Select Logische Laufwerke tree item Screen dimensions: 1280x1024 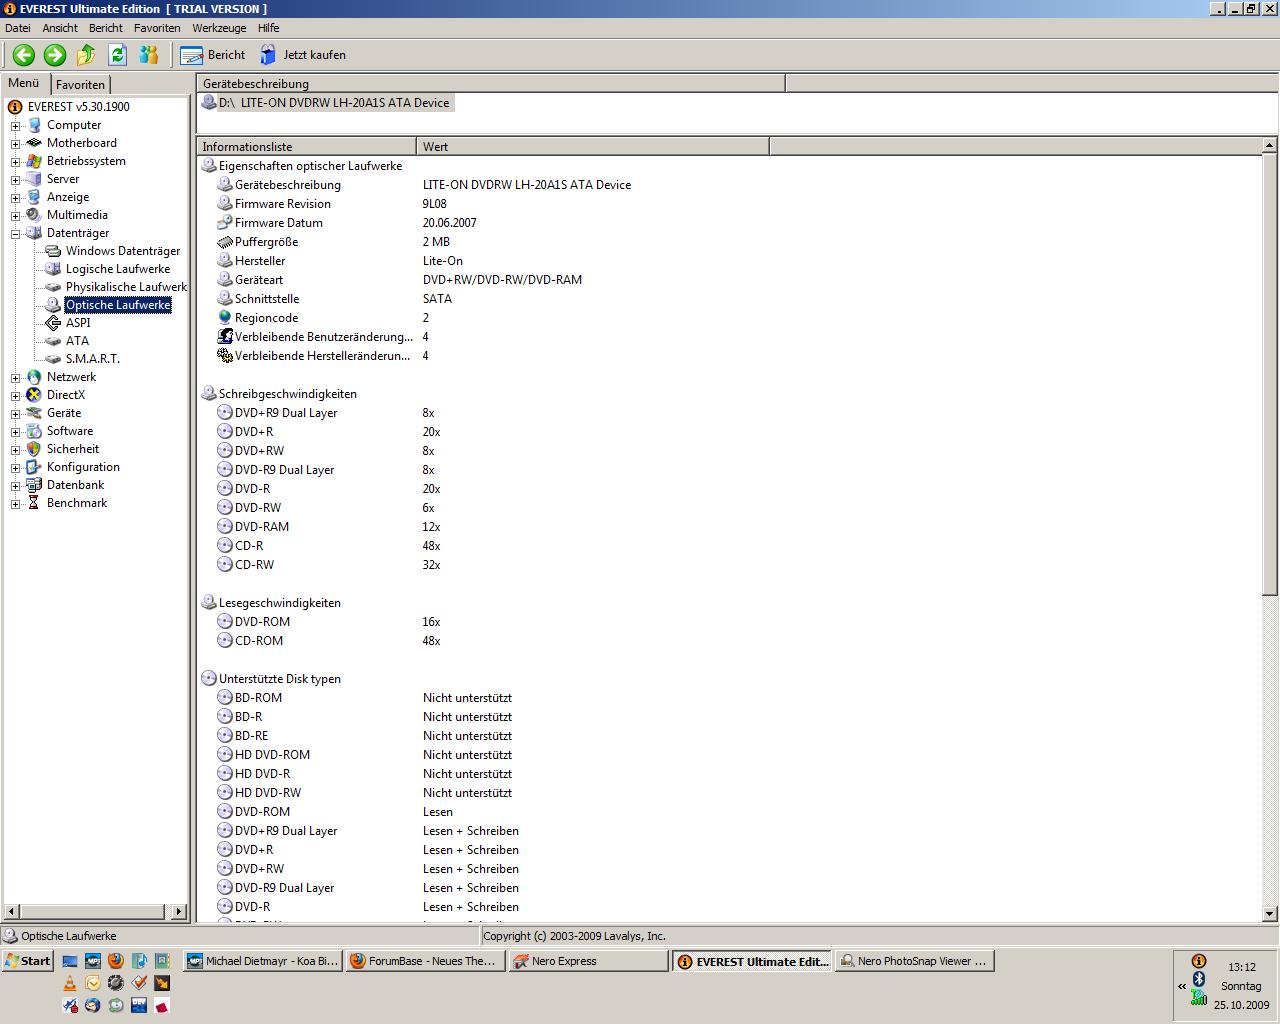118,269
